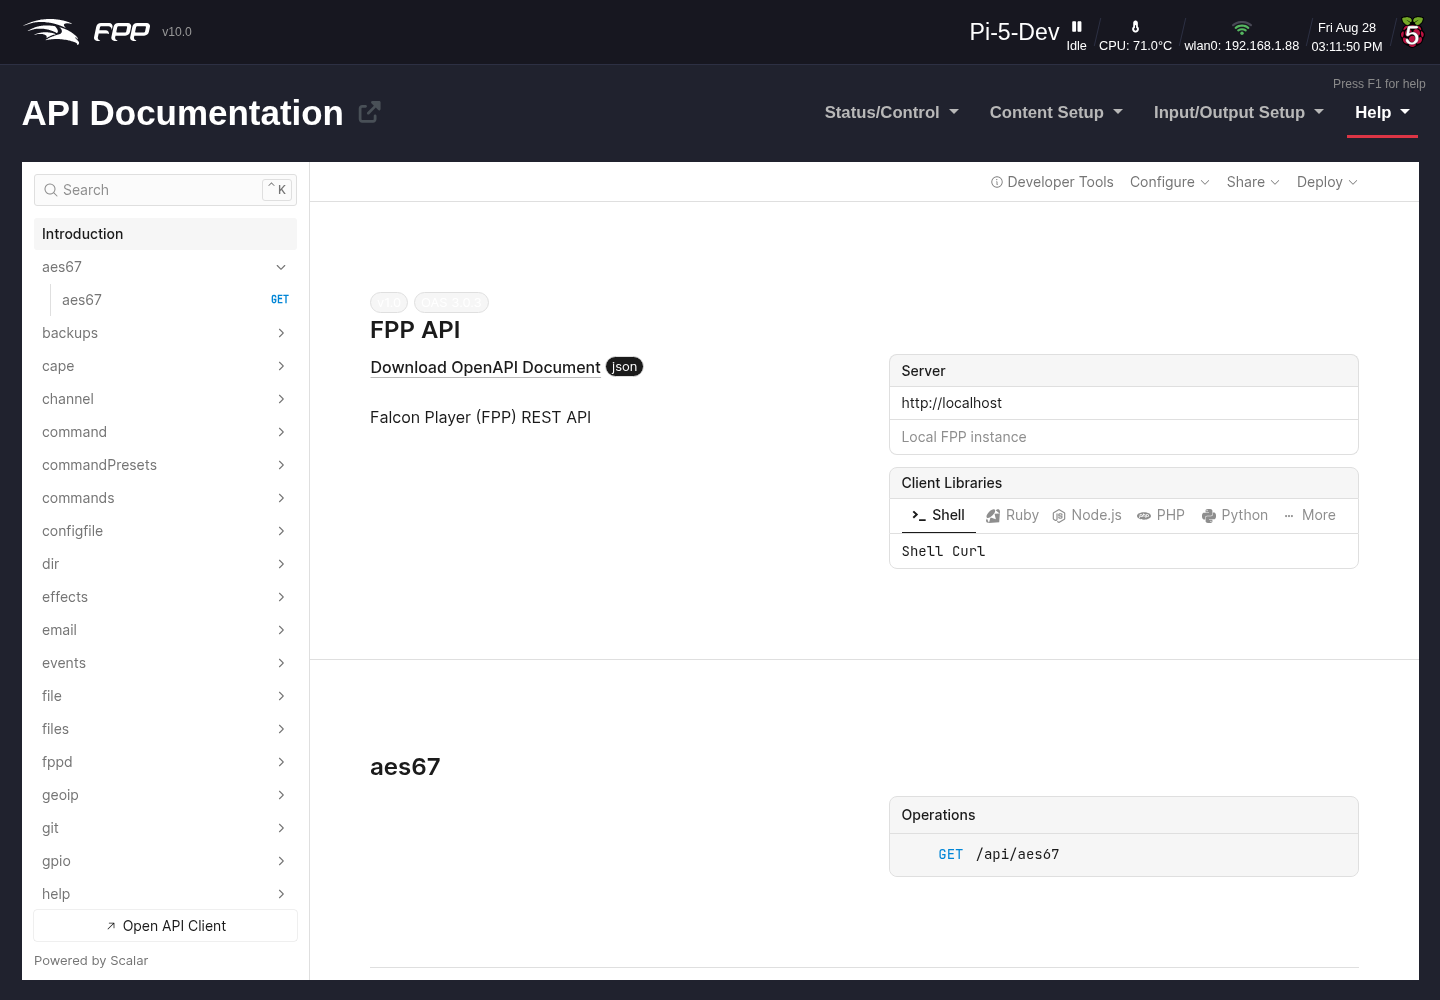
Task: Click the search magnifier icon
Action: [x=51, y=190]
